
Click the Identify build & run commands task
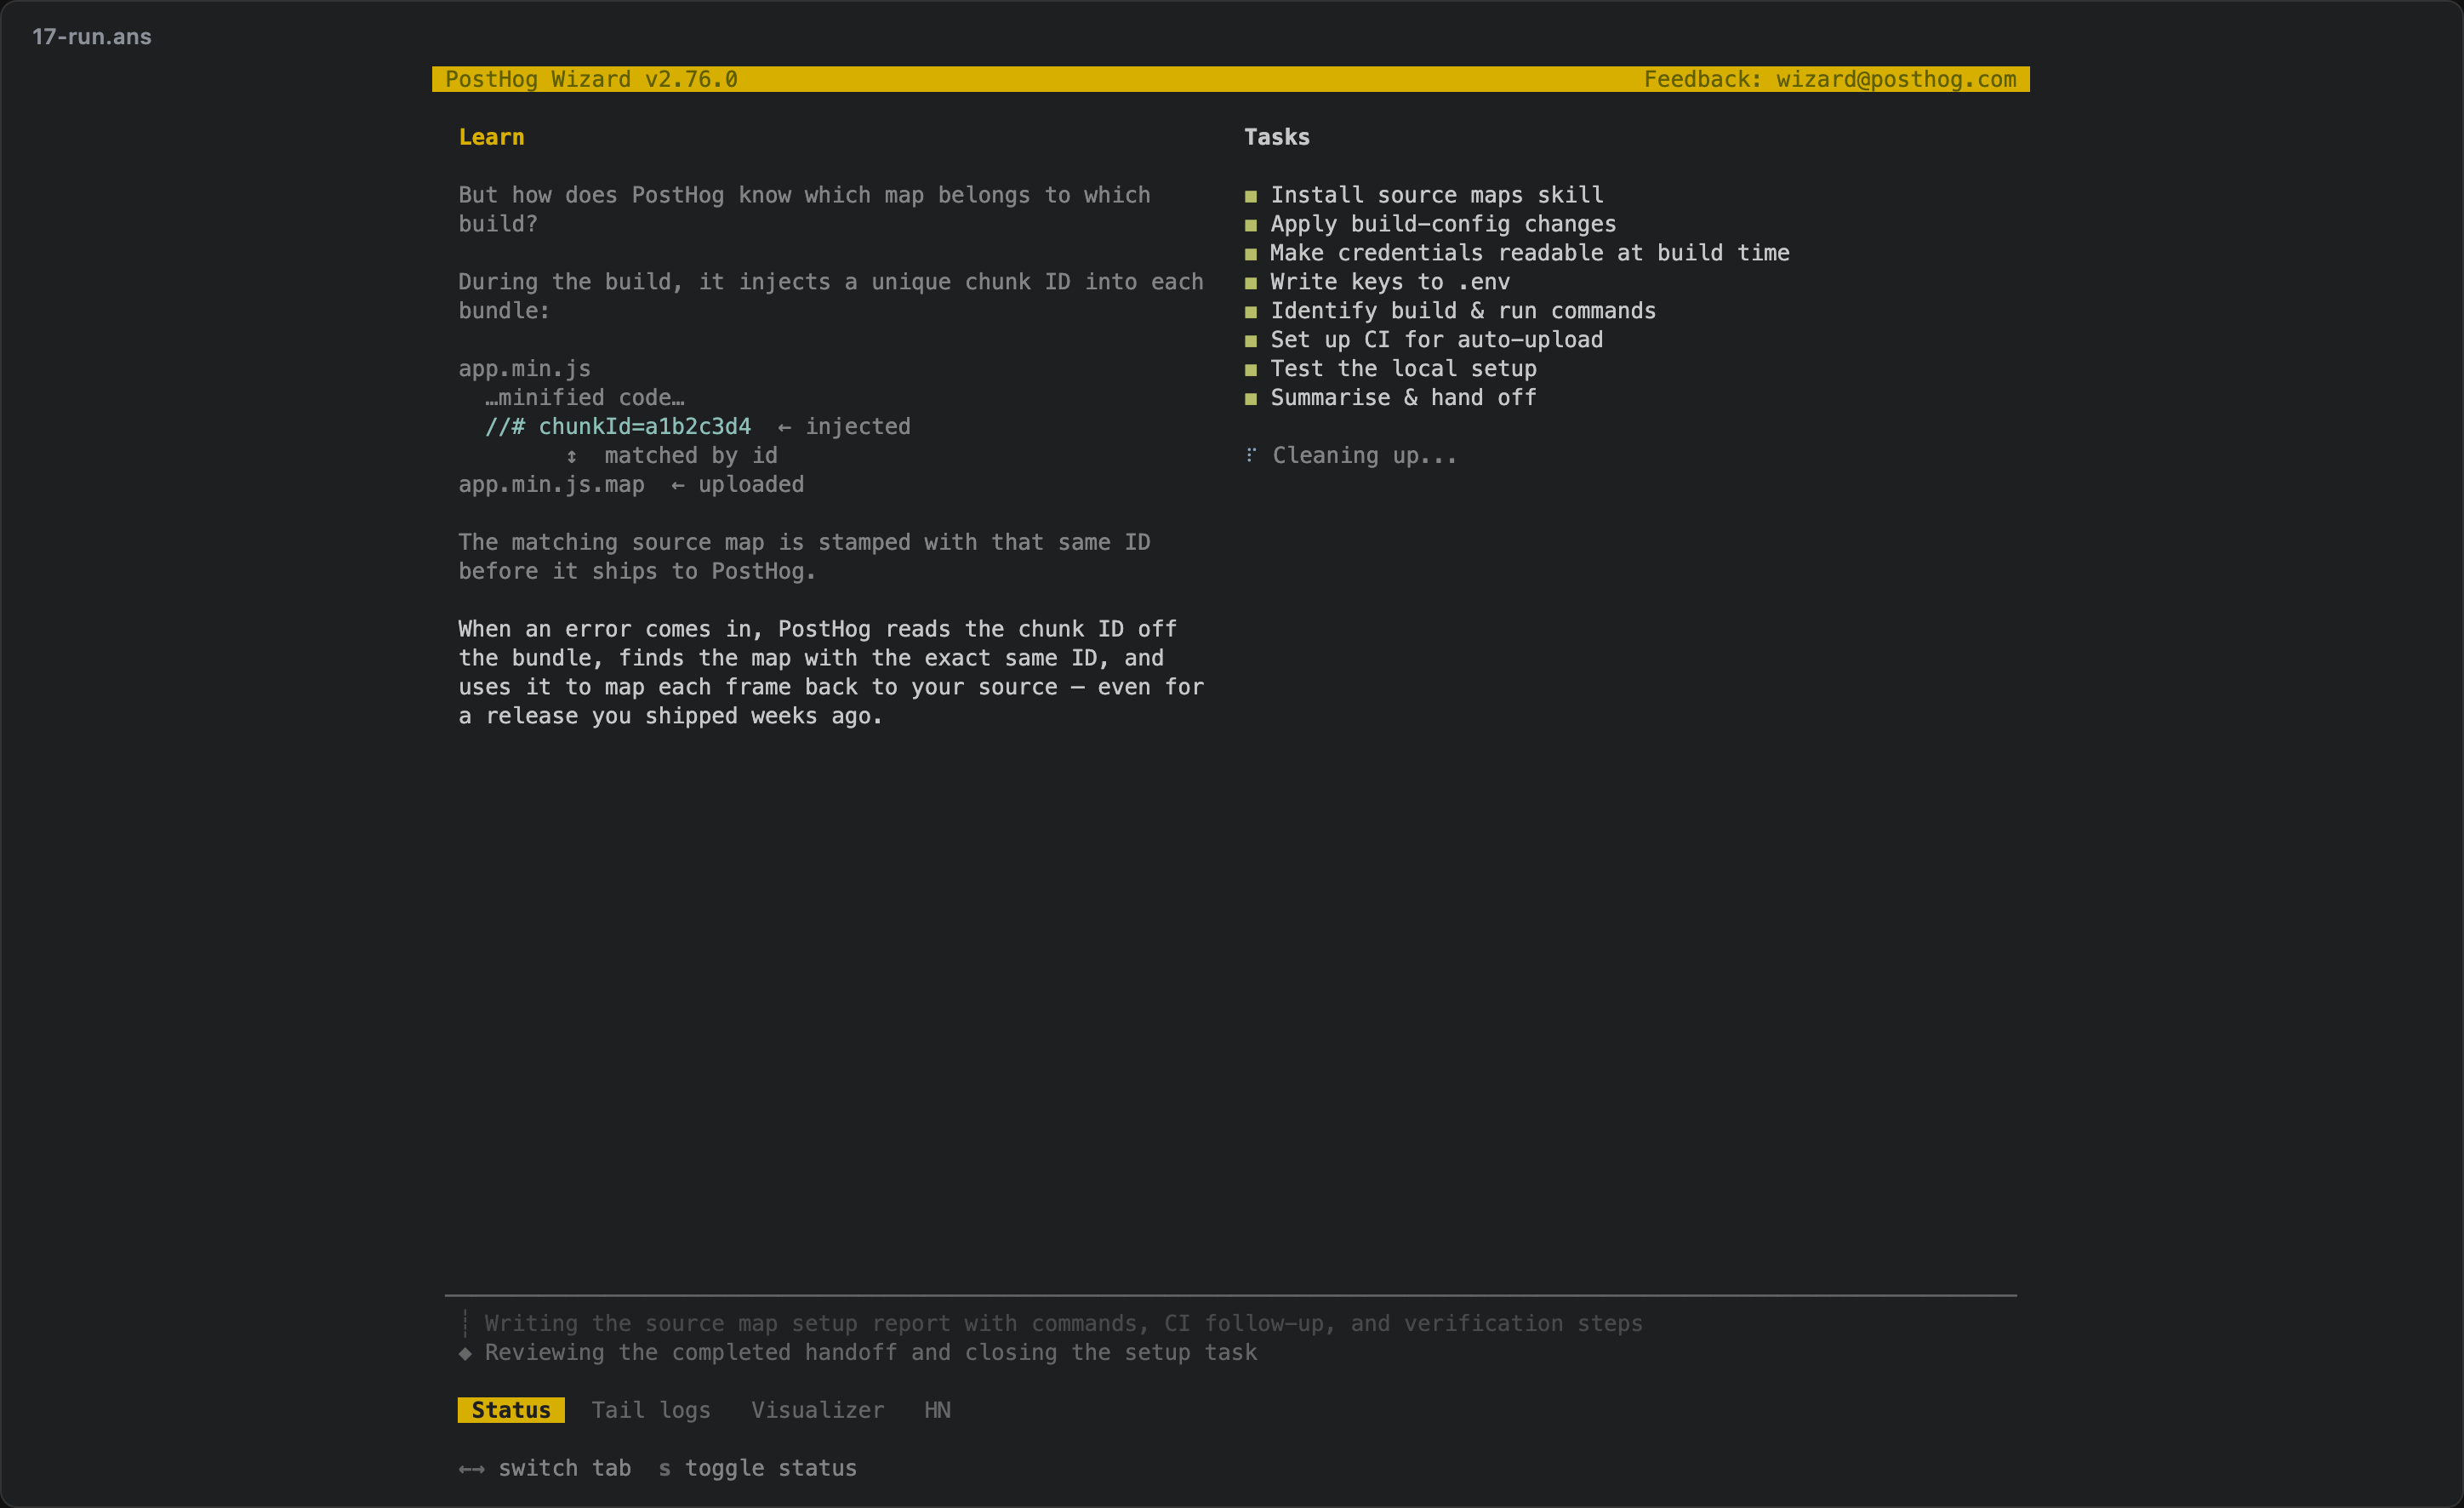pos(1463,311)
